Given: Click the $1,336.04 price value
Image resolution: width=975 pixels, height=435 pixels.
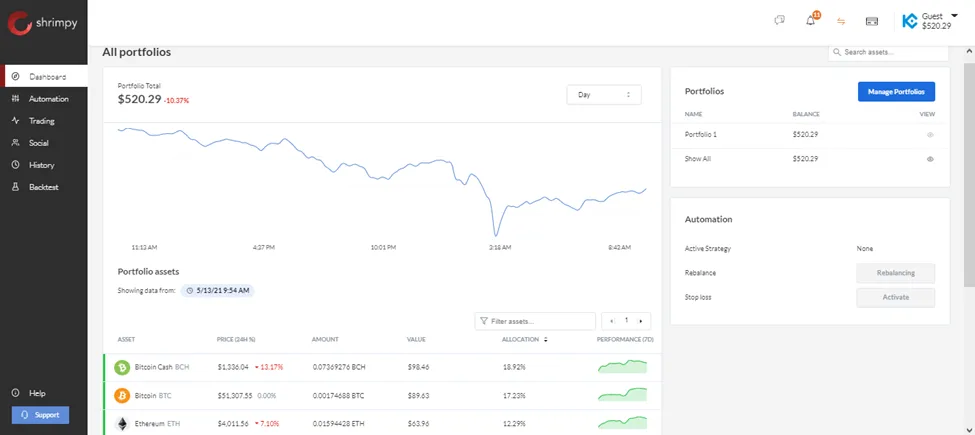Looking at the screenshot, I should [233, 367].
